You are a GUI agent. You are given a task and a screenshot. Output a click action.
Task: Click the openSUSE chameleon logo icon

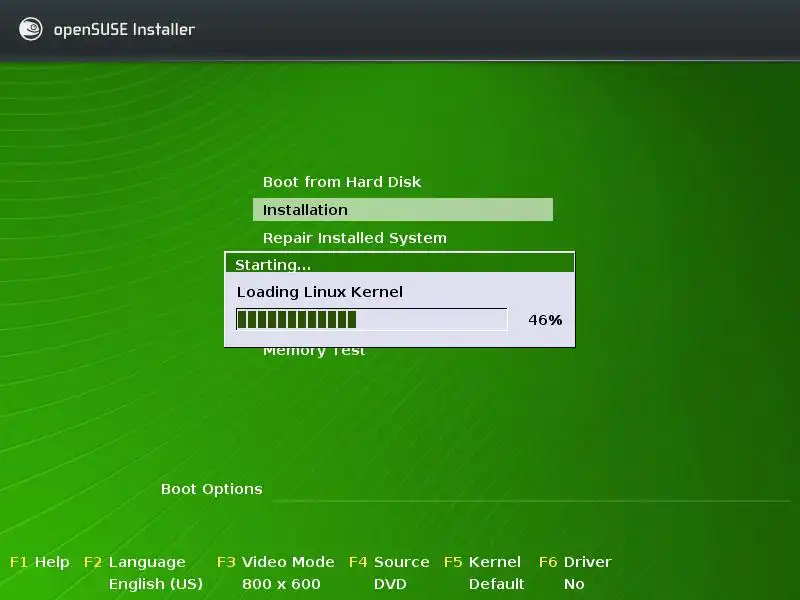[x=31, y=29]
